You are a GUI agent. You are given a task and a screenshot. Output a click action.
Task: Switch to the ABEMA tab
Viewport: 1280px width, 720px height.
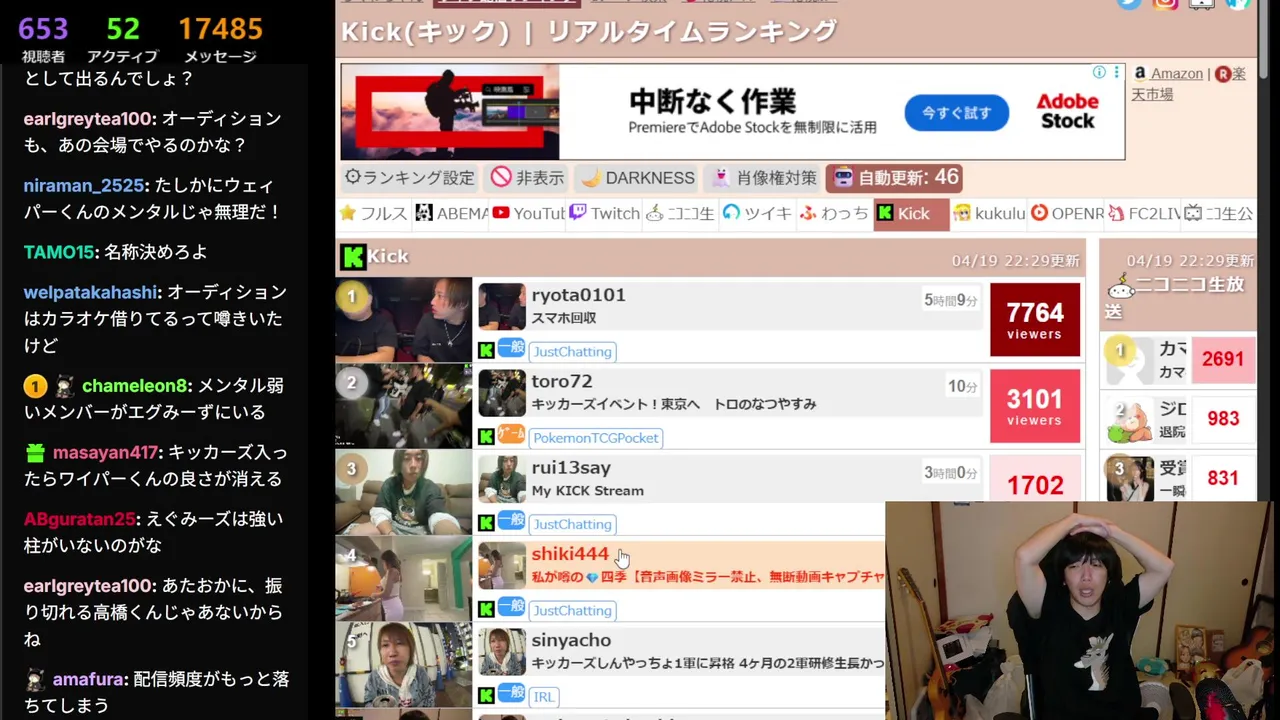451,213
